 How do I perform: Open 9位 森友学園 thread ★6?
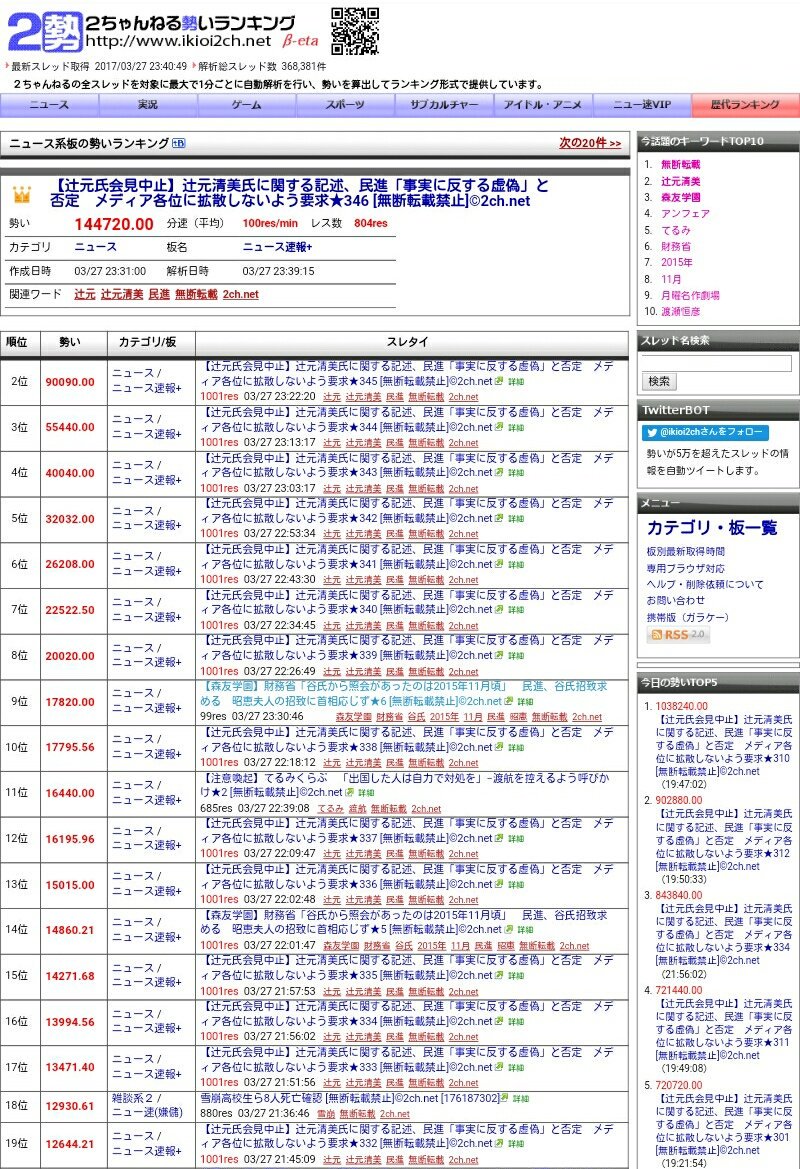point(403,693)
